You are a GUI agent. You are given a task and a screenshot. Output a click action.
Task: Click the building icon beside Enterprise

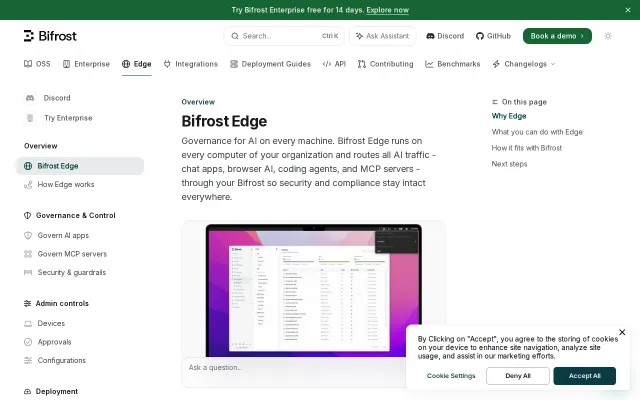(66, 64)
